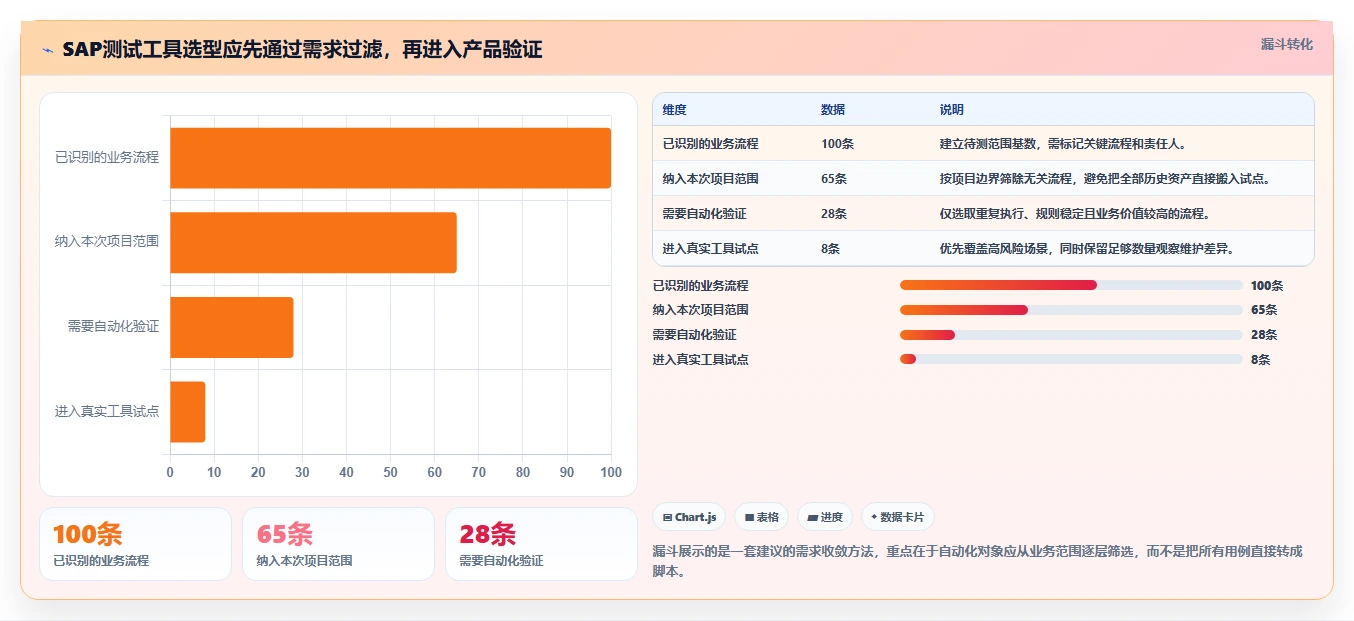Select table row cell 进入真实工具试点

tap(711, 249)
